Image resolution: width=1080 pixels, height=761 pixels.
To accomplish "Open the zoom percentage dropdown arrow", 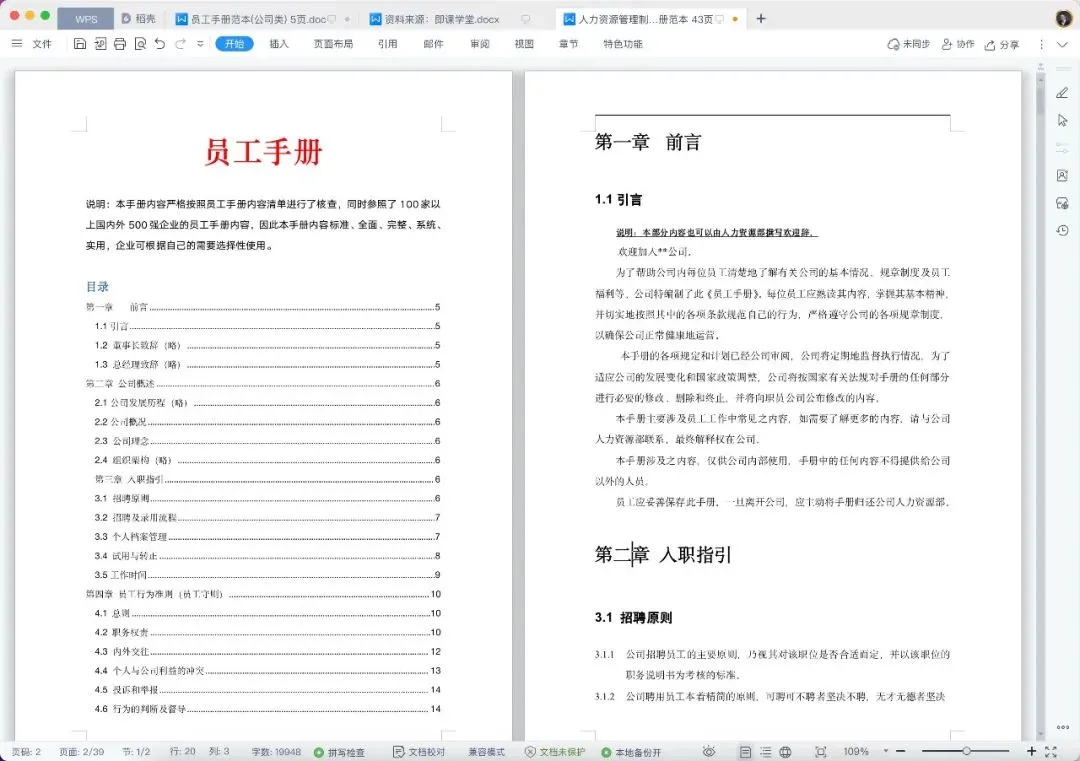I will pos(886,751).
